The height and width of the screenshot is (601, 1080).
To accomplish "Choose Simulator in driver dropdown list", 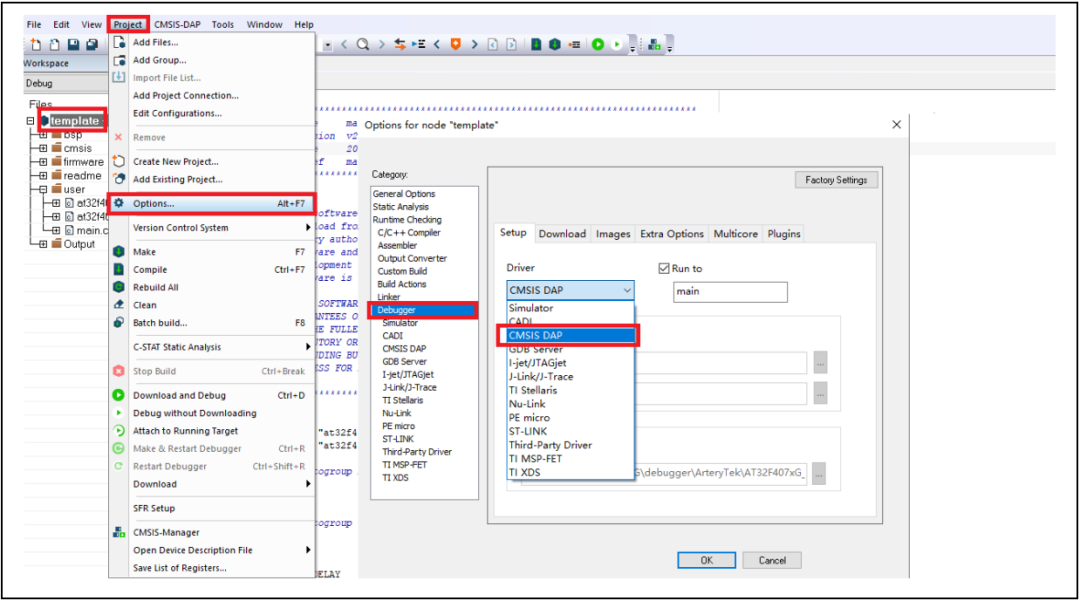I will 570,308.
